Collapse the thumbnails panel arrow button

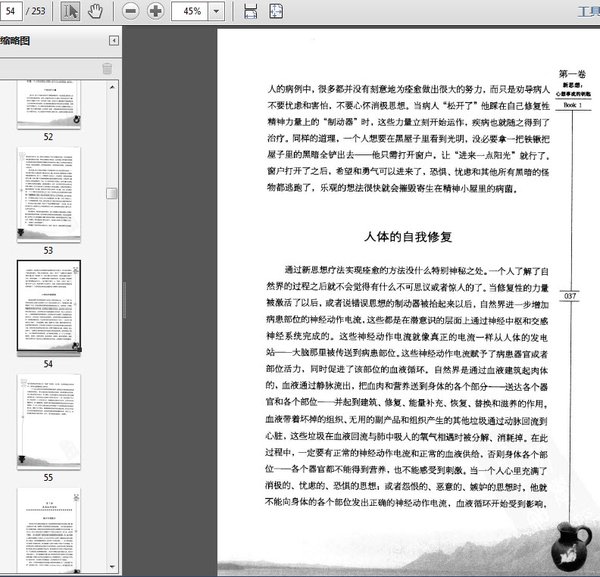coord(114,41)
